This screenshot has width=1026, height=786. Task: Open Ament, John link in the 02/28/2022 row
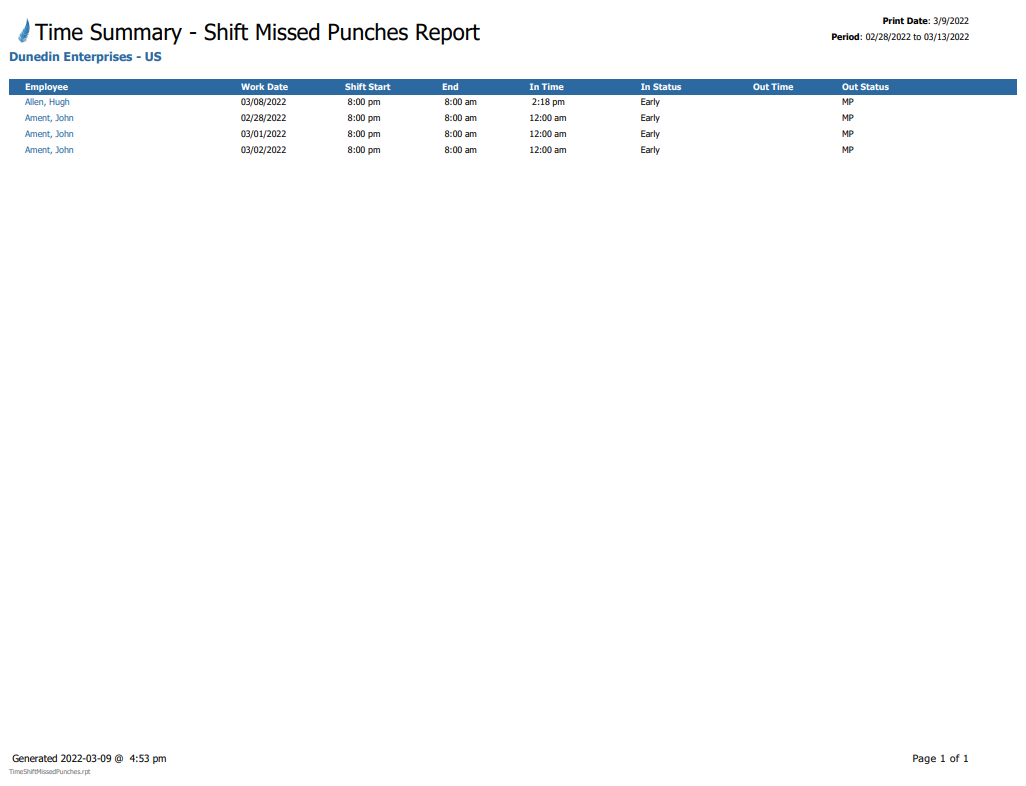(49, 118)
